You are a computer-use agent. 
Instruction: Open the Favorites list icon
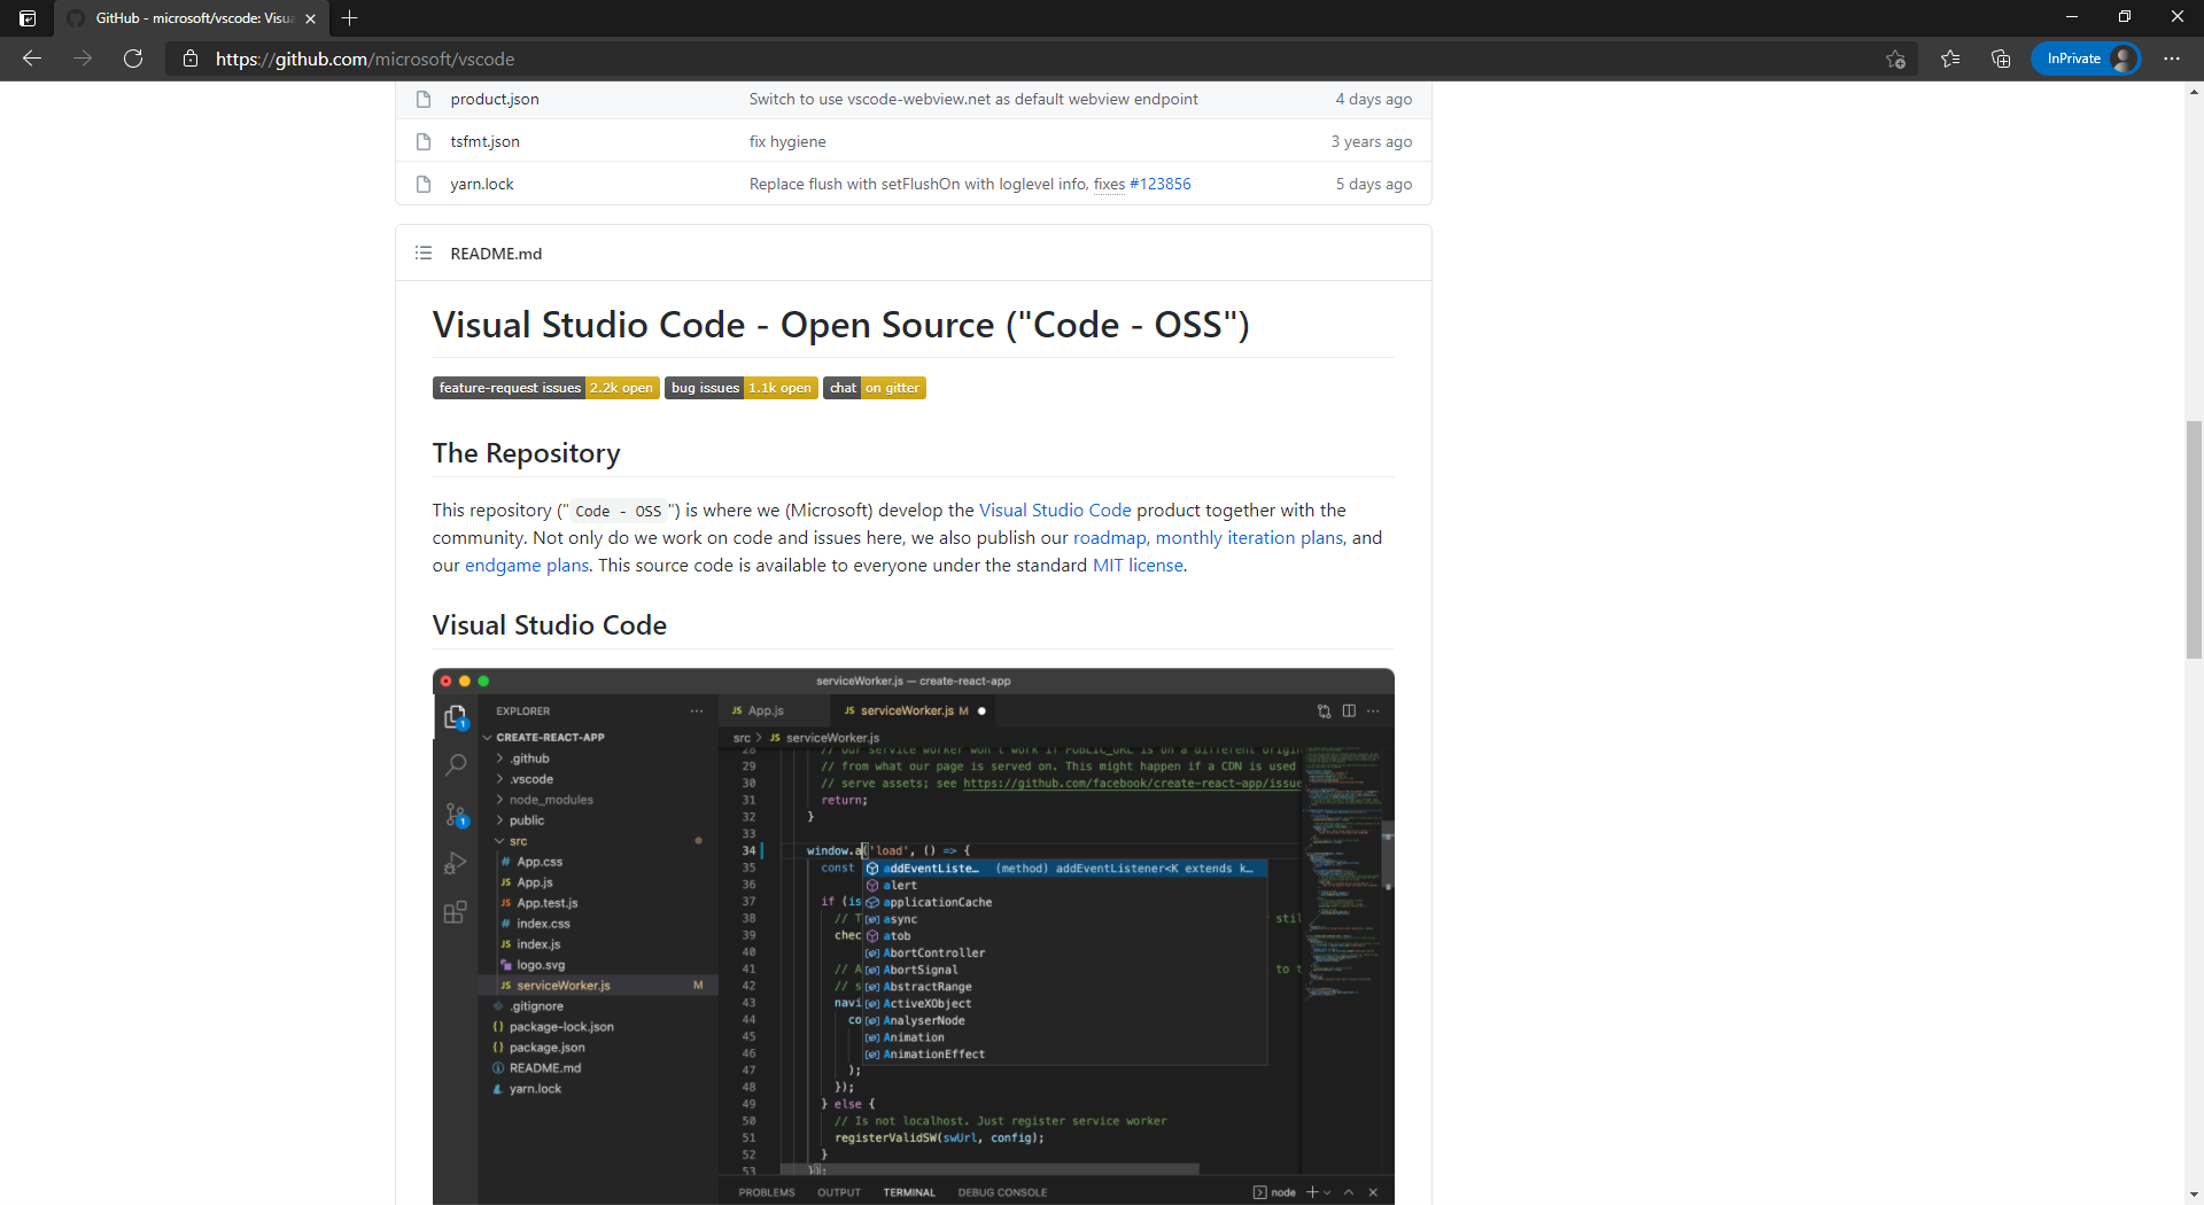click(x=1949, y=59)
